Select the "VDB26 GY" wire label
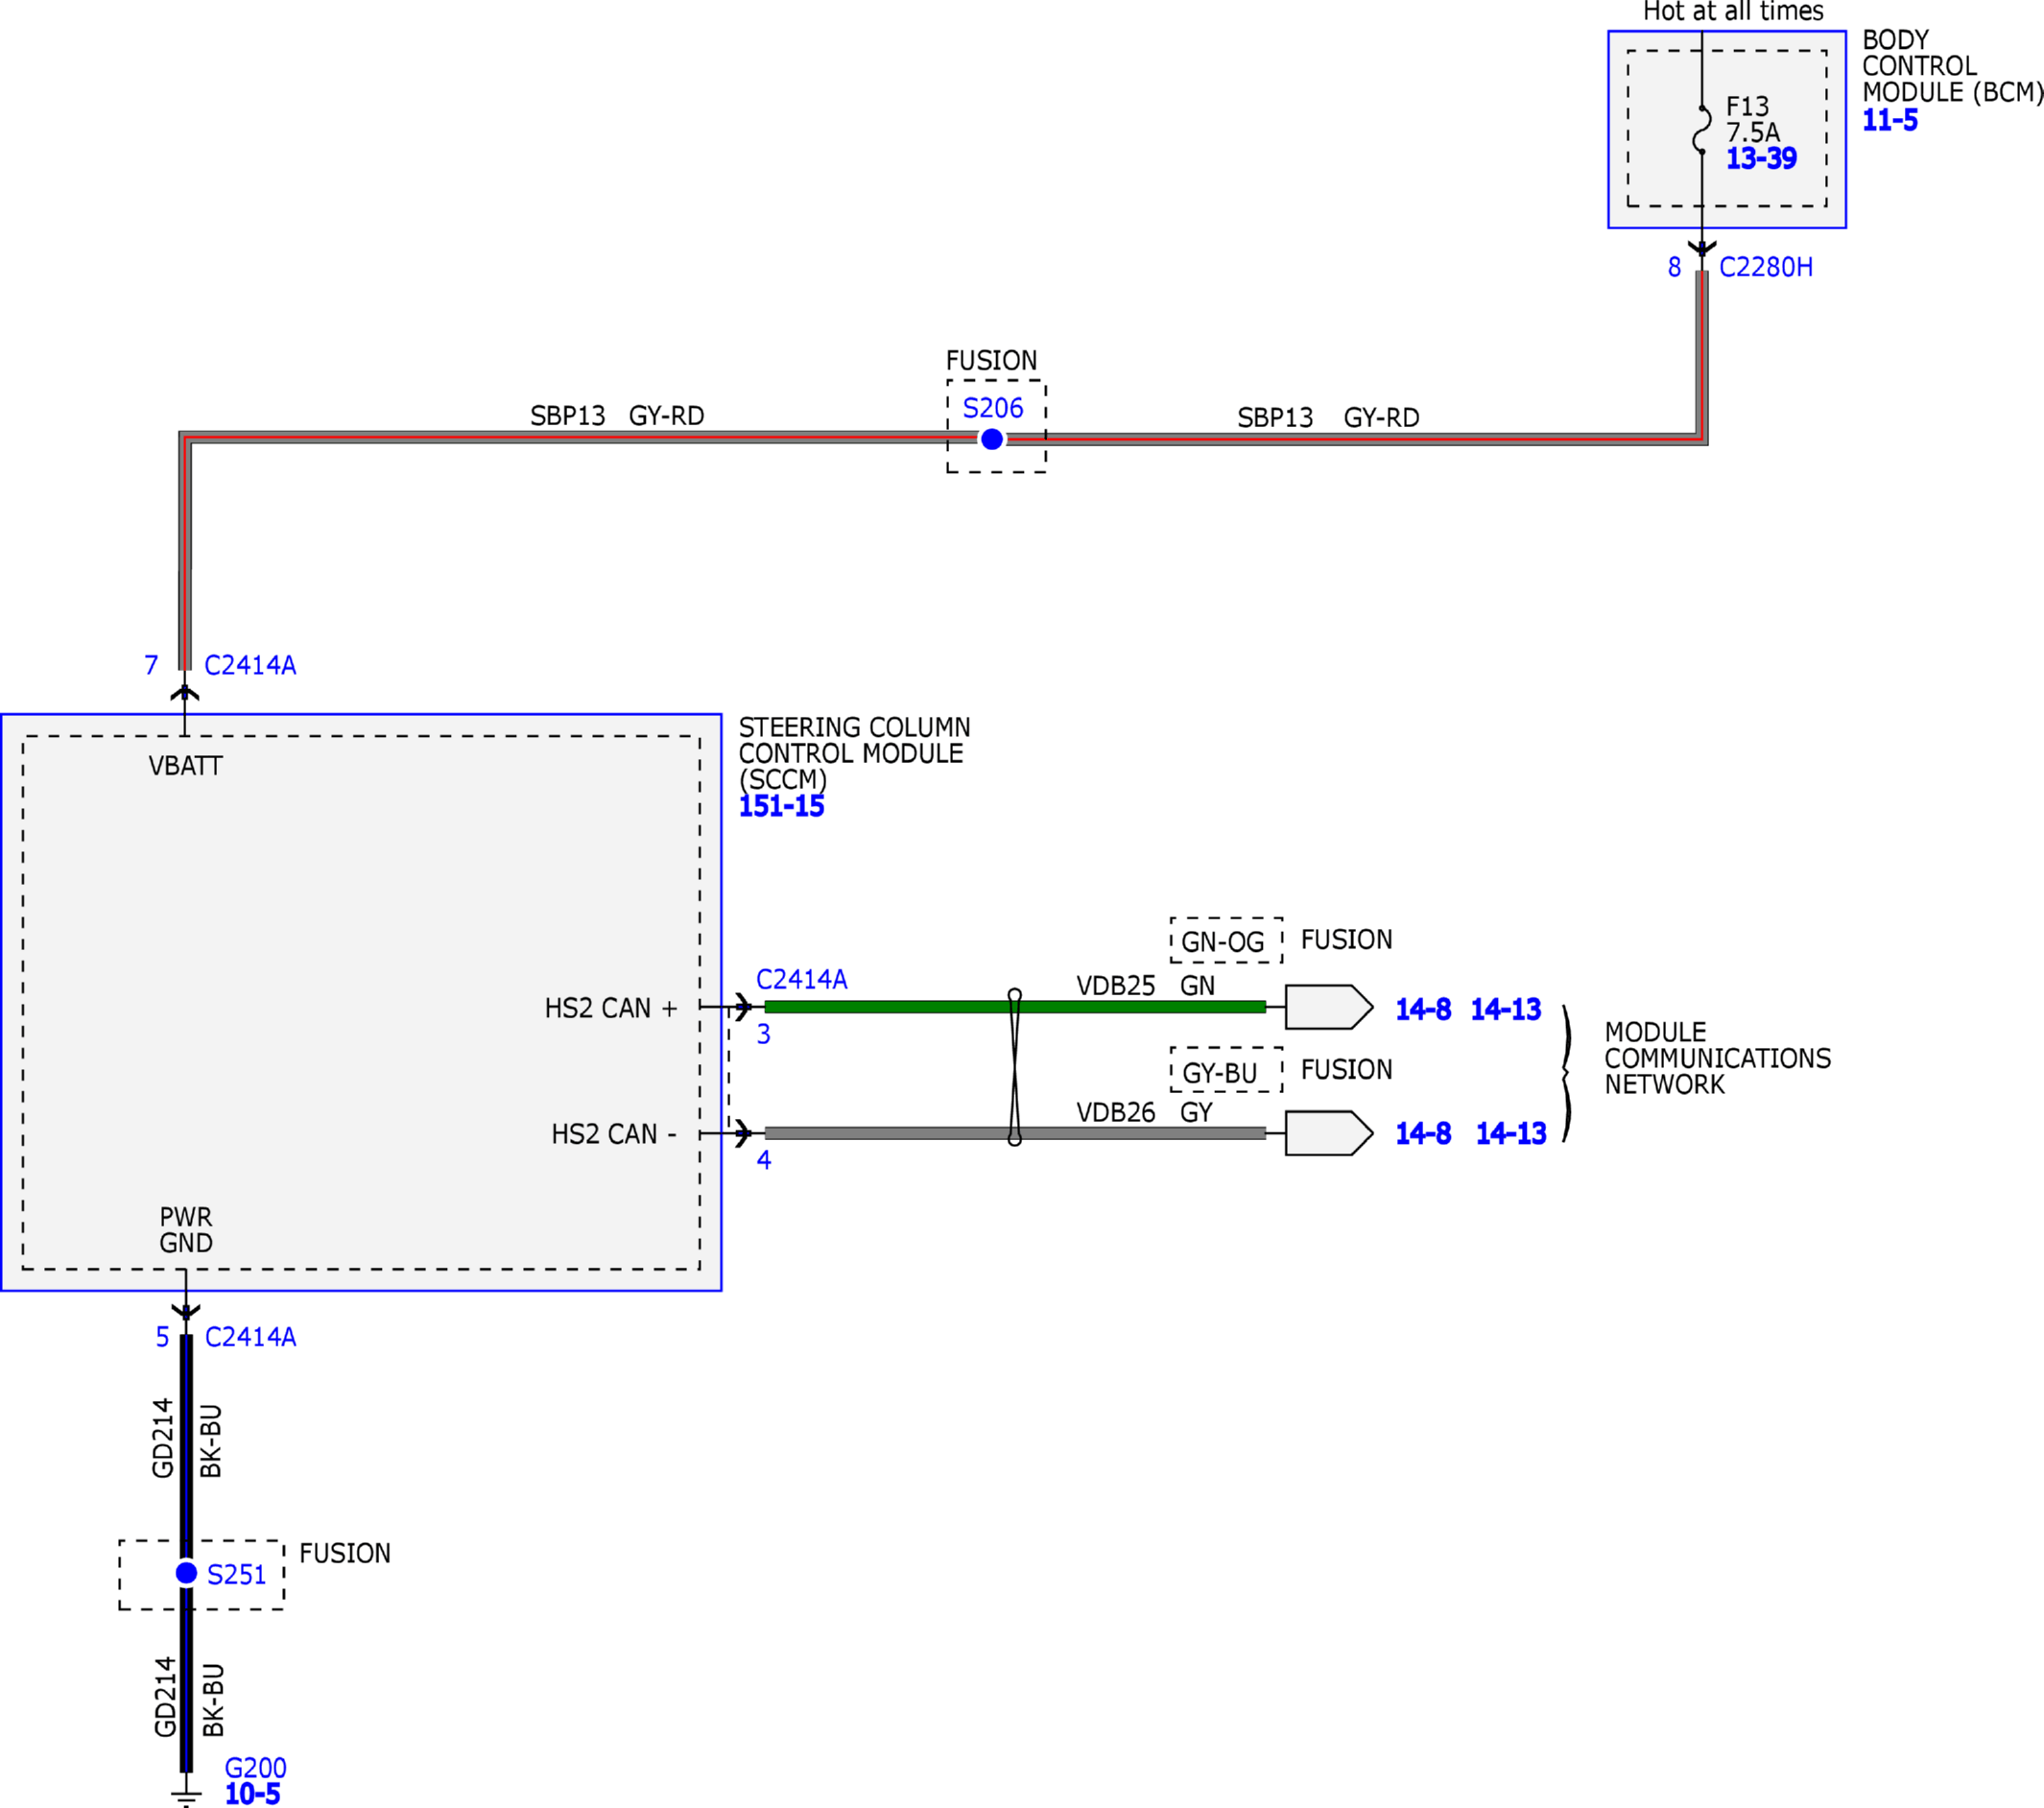The image size is (2044, 1808). coord(1144,1112)
